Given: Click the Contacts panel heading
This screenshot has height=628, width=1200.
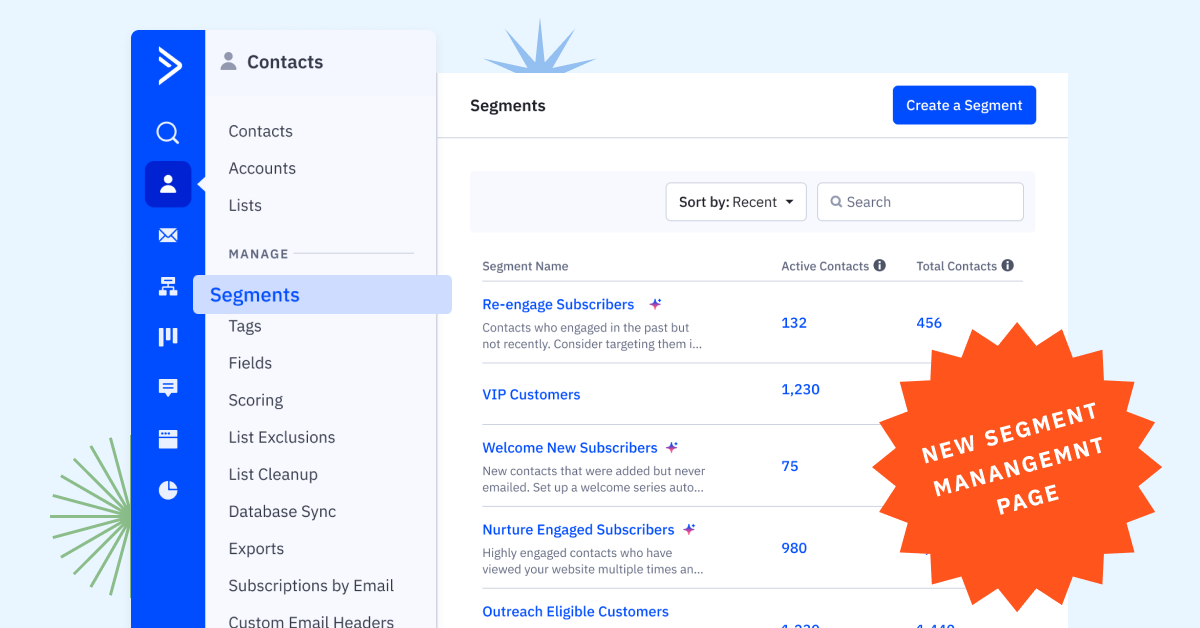Looking at the screenshot, I should (x=285, y=62).
